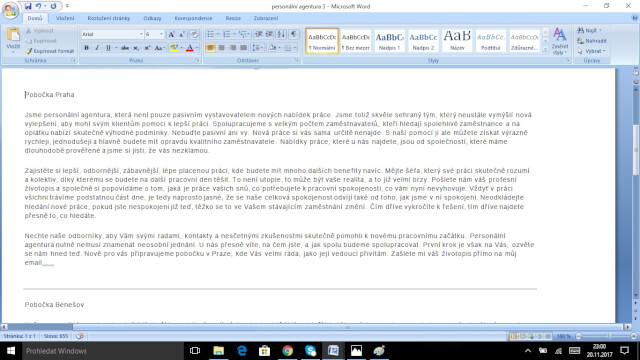This screenshot has width=640, height=360.
Task: Open the font size dropdown
Action: click(161, 34)
